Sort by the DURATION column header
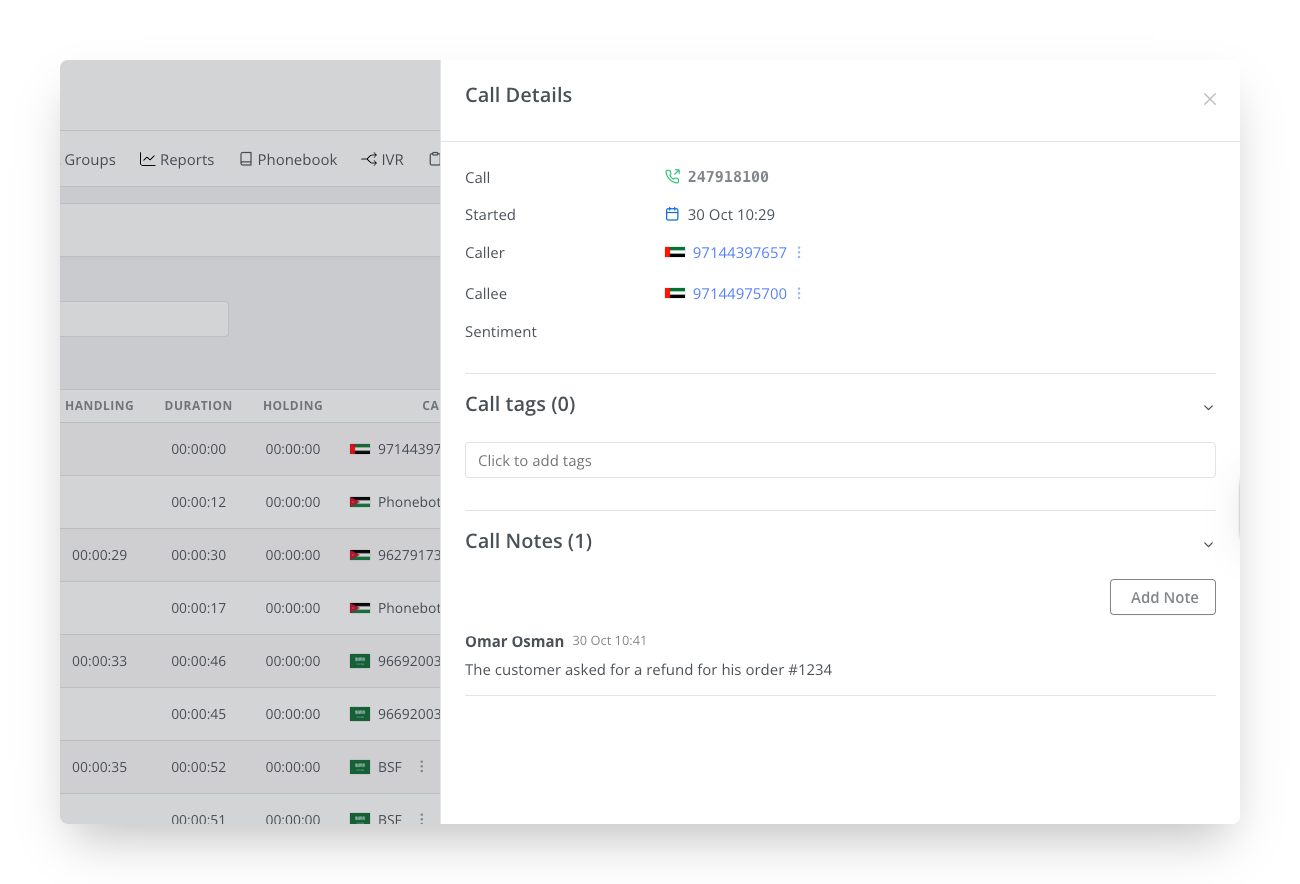 tap(198, 406)
